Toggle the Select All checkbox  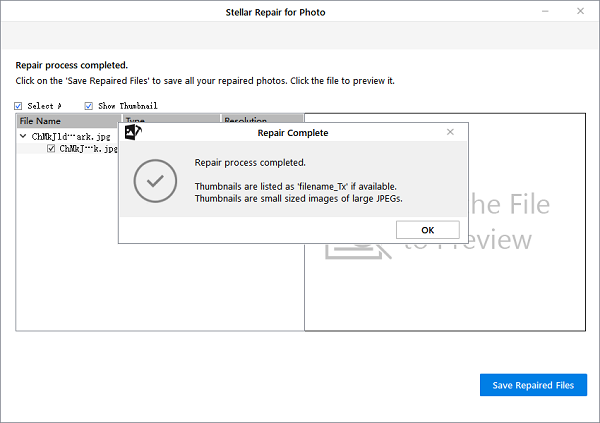[x=19, y=106]
